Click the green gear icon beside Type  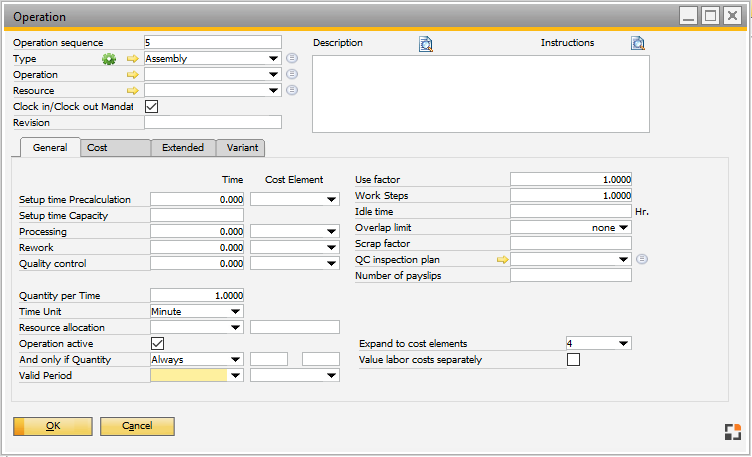click(110, 59)
